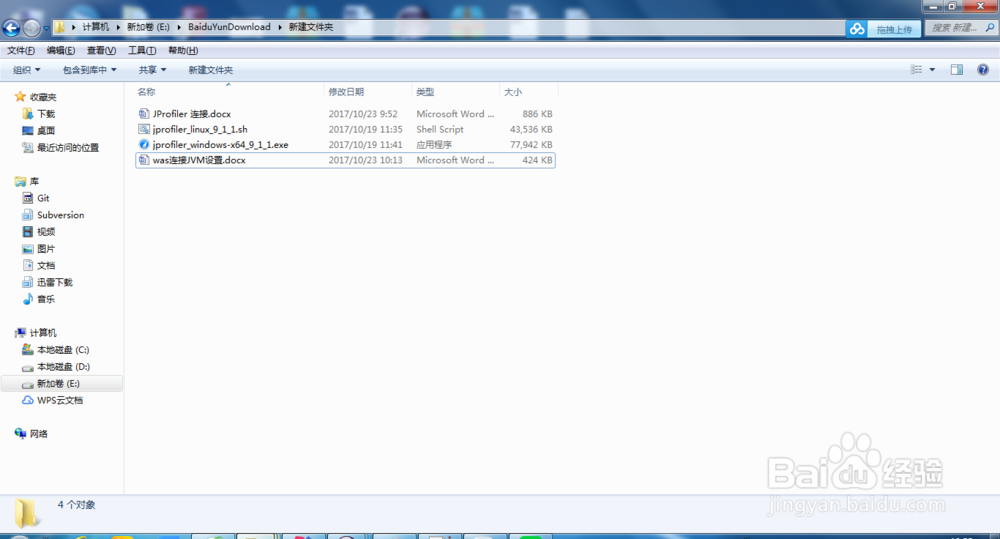The width and height of the screenshot is (1000, 539).
Task: Open the recent locations dropdown arrow
Action: coord(46,29)
